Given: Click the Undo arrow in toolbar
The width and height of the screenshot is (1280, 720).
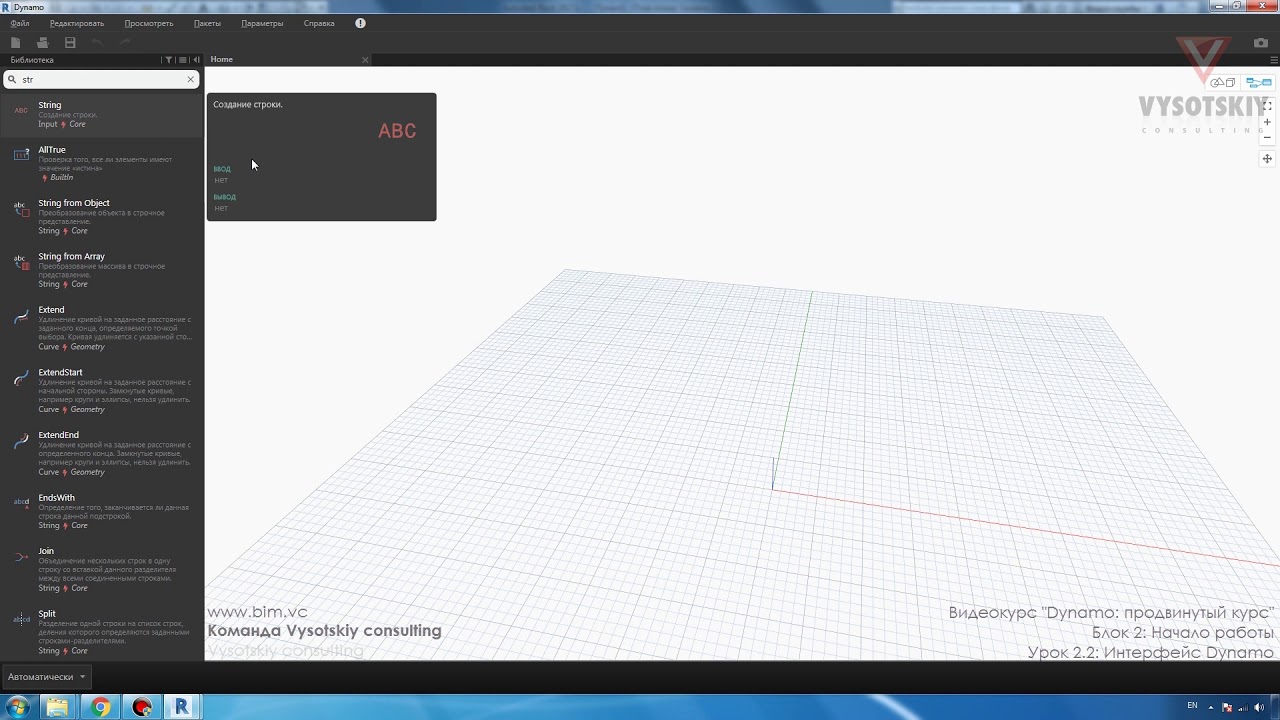Looking at the screenshot, I should tap(97, 43).
